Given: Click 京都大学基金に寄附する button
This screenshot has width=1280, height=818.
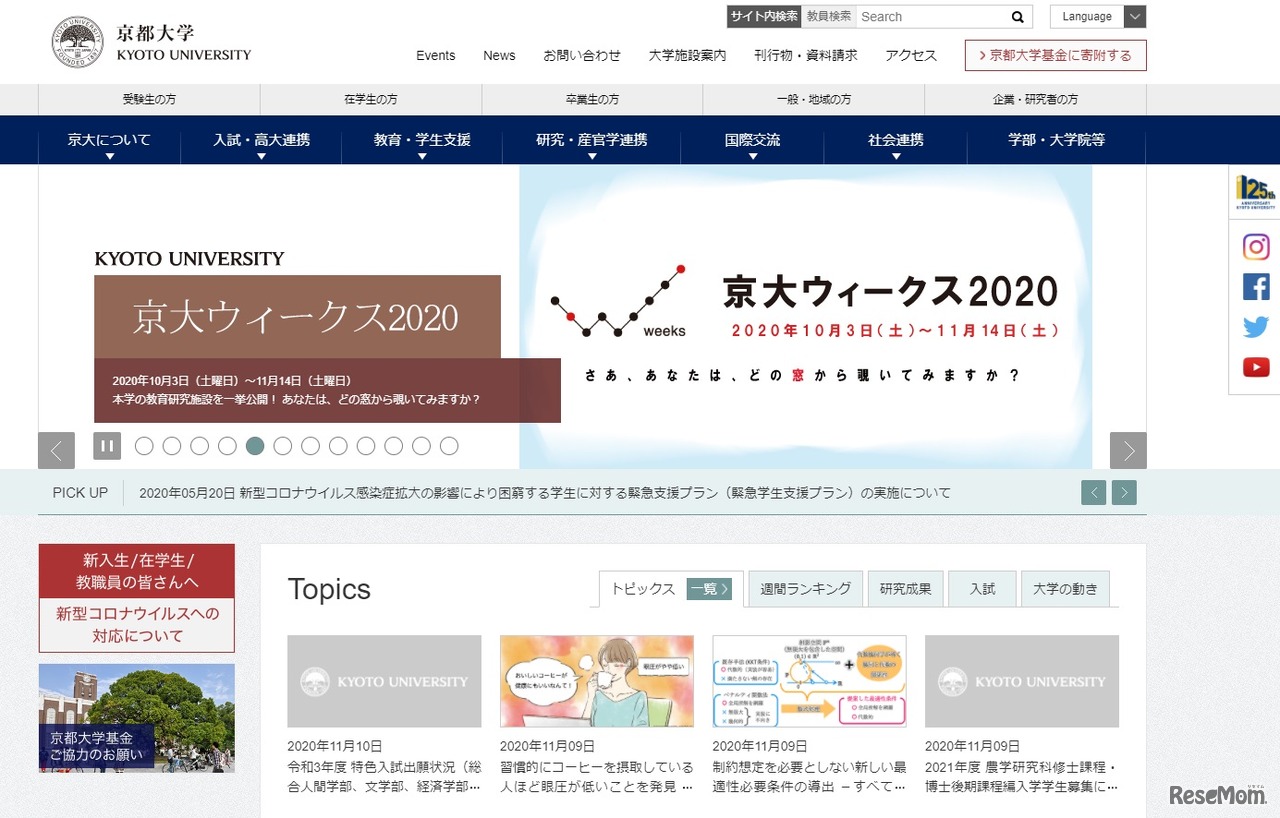Looking at the screenshot, I should click(x=1056, y=56).
